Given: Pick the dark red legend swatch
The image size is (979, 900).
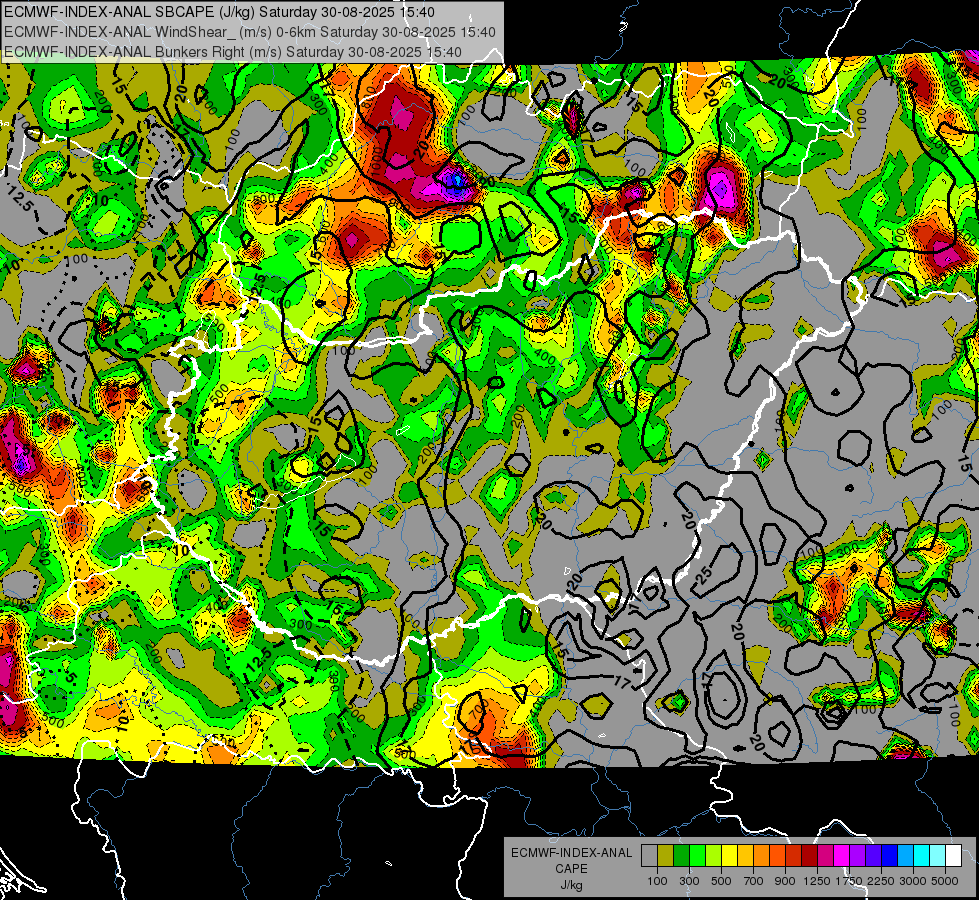Looking at the screenshot, I should [x=809, y=856].
